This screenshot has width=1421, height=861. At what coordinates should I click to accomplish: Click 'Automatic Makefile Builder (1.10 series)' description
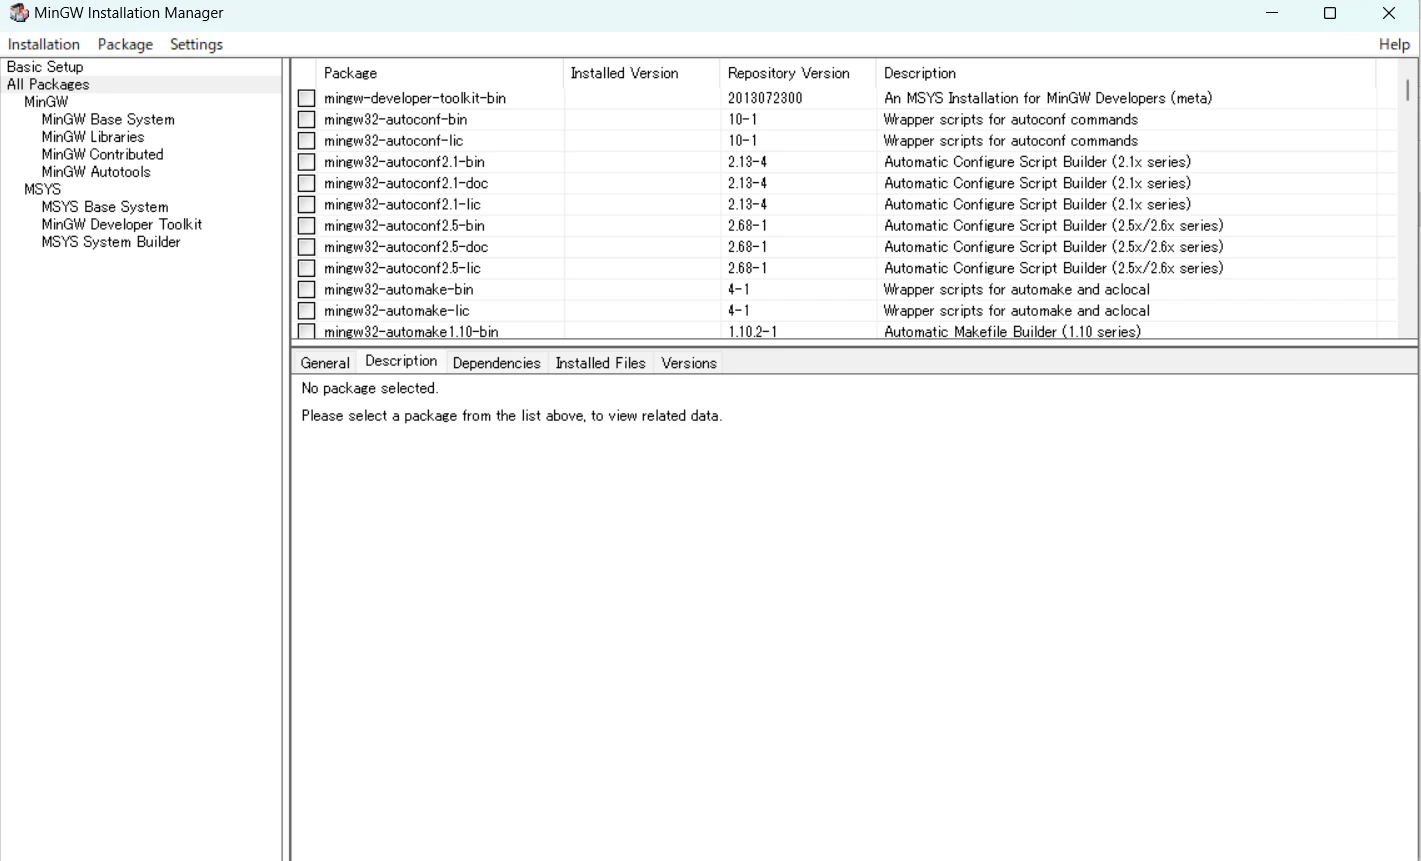coord(1012,332)
